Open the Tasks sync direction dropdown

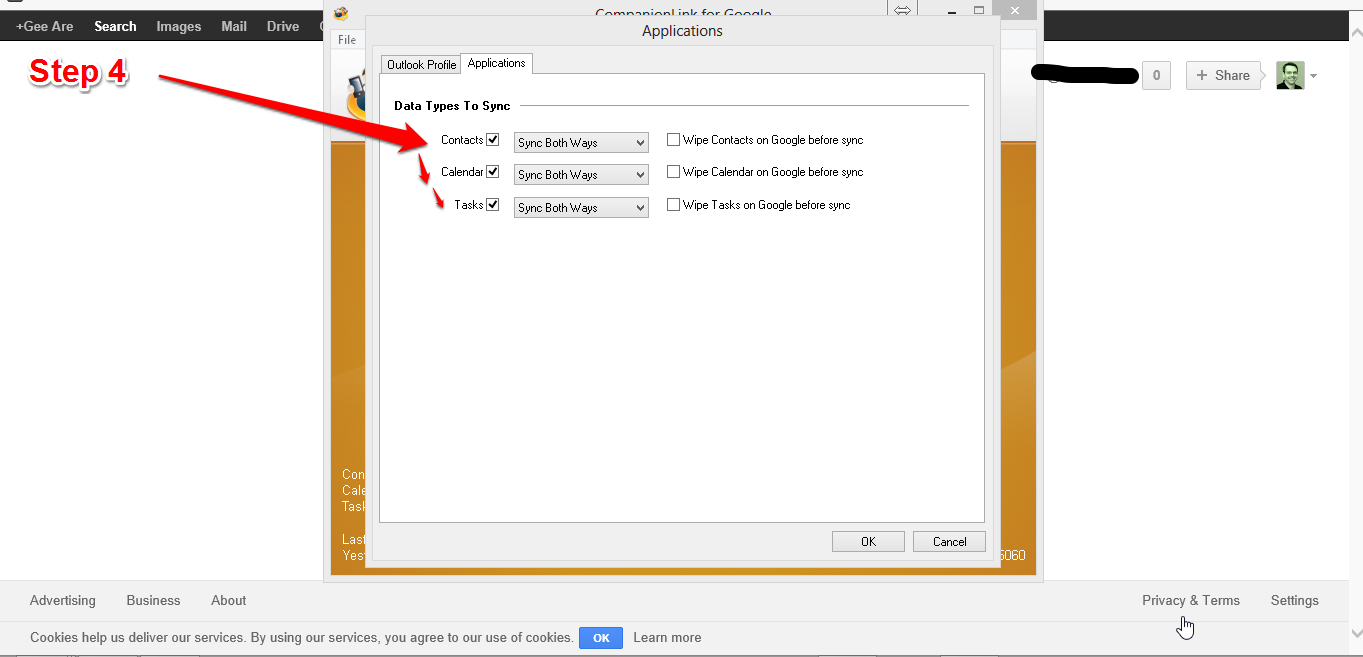tap(581, 208)
